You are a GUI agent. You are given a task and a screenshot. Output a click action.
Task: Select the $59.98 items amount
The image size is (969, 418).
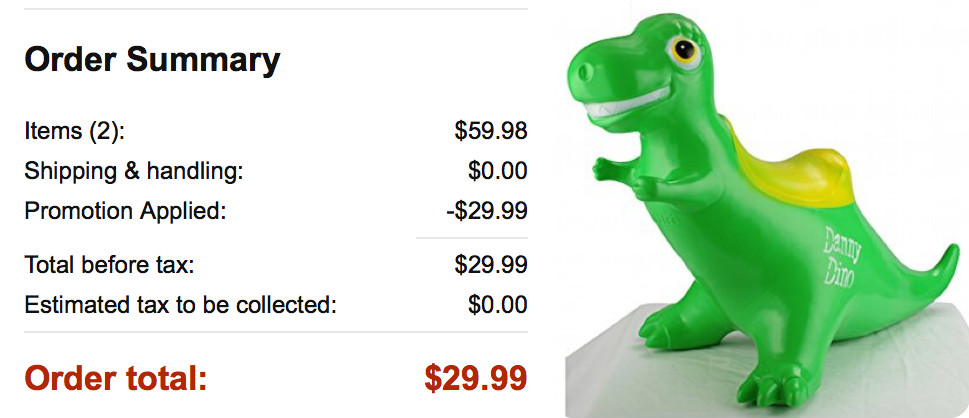[x=490, y=131]
